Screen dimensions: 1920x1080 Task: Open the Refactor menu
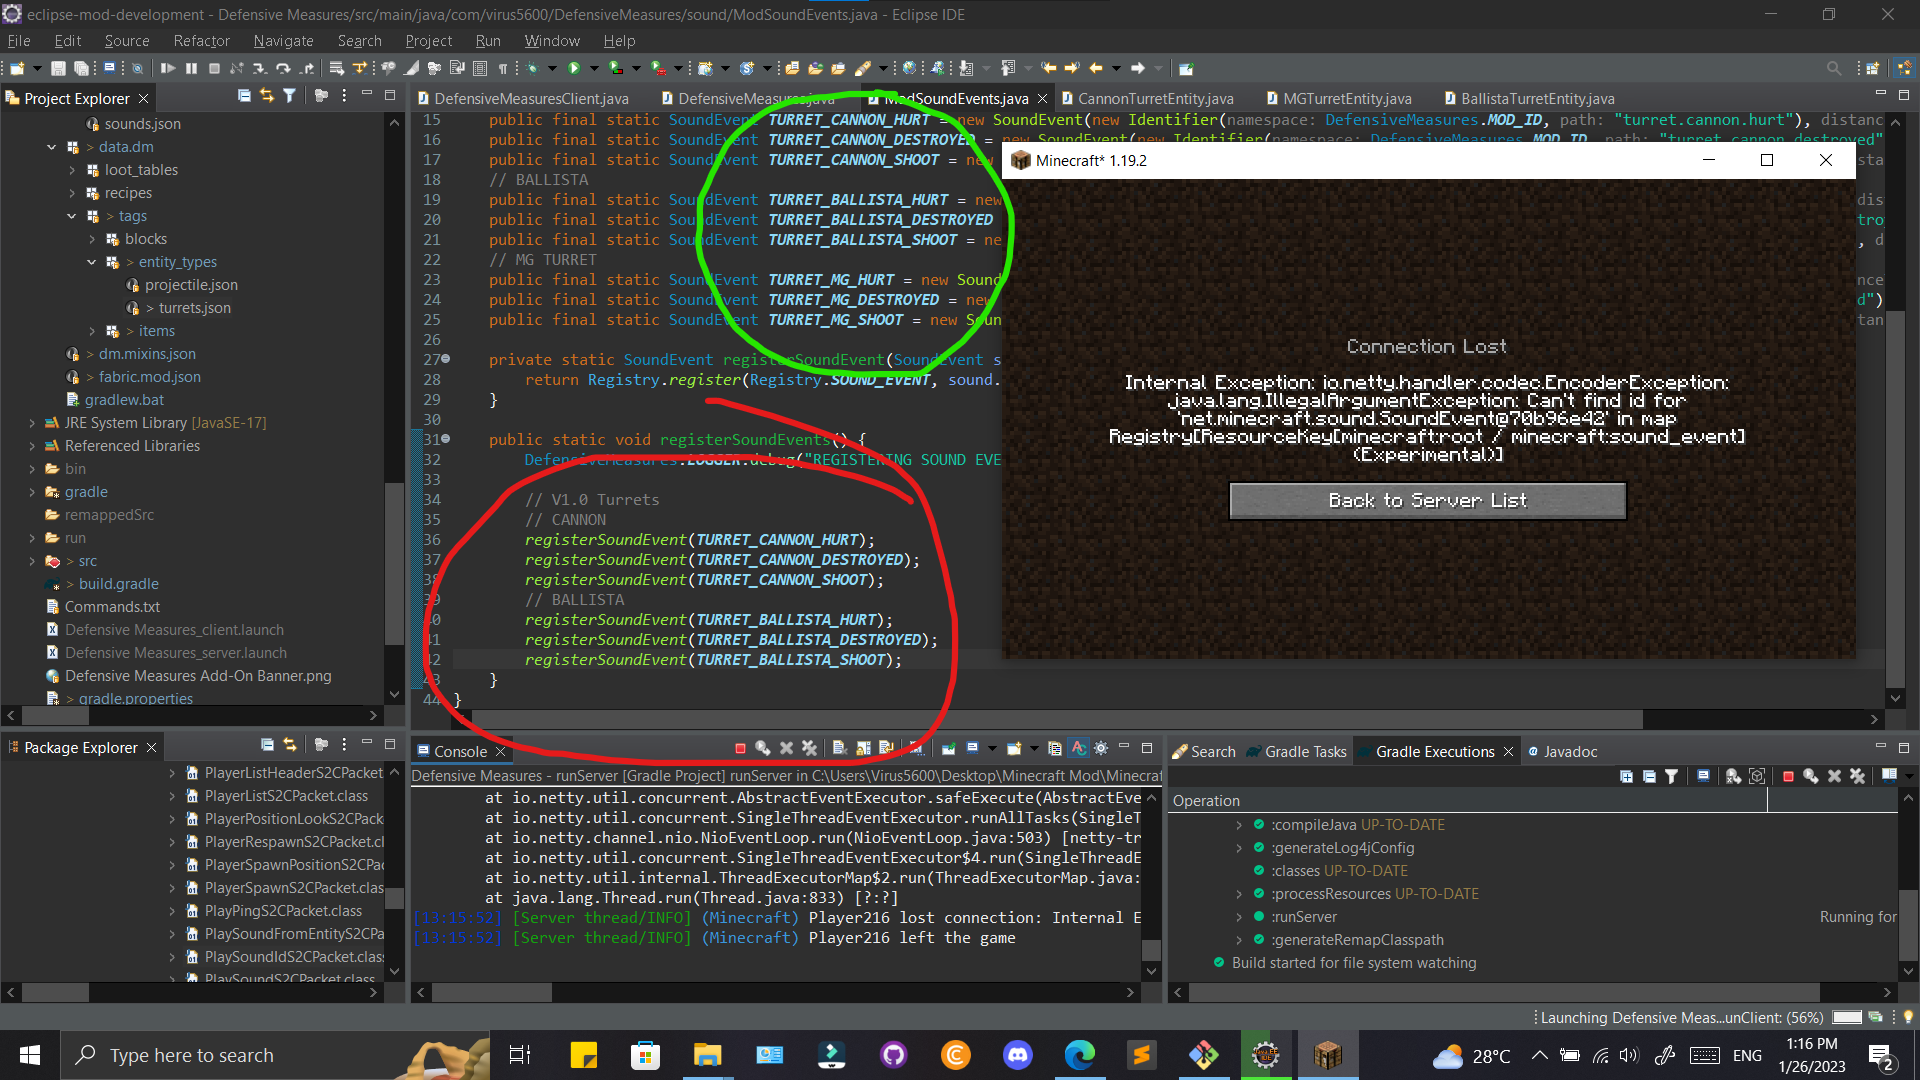(201, 40)
